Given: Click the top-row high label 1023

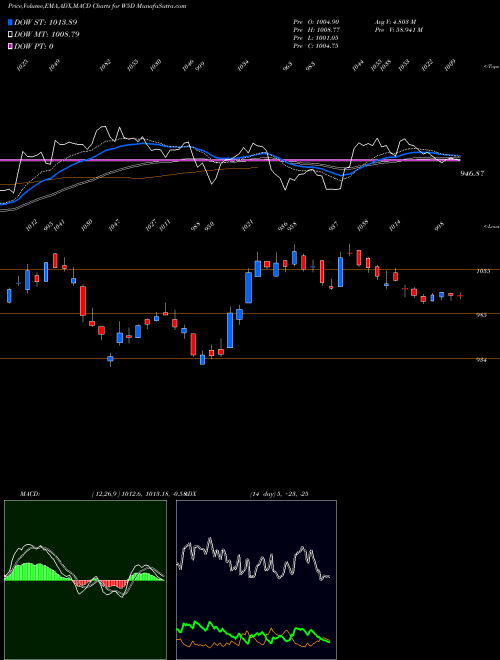Looking at the screenshot, I should click(x=22, y=65).
